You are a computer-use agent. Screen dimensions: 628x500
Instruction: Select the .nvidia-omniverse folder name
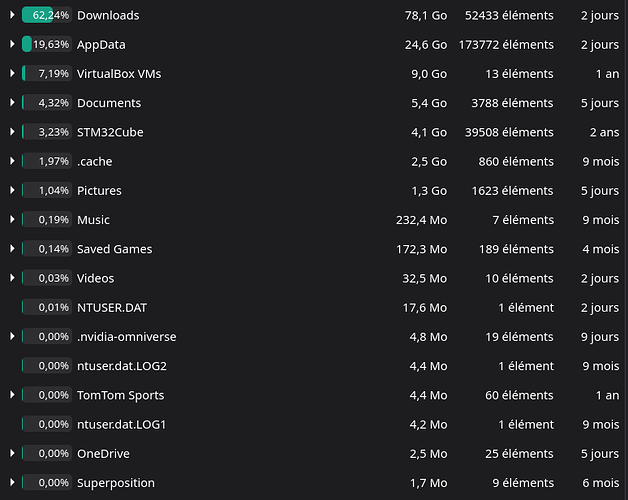tap(127, 337)
